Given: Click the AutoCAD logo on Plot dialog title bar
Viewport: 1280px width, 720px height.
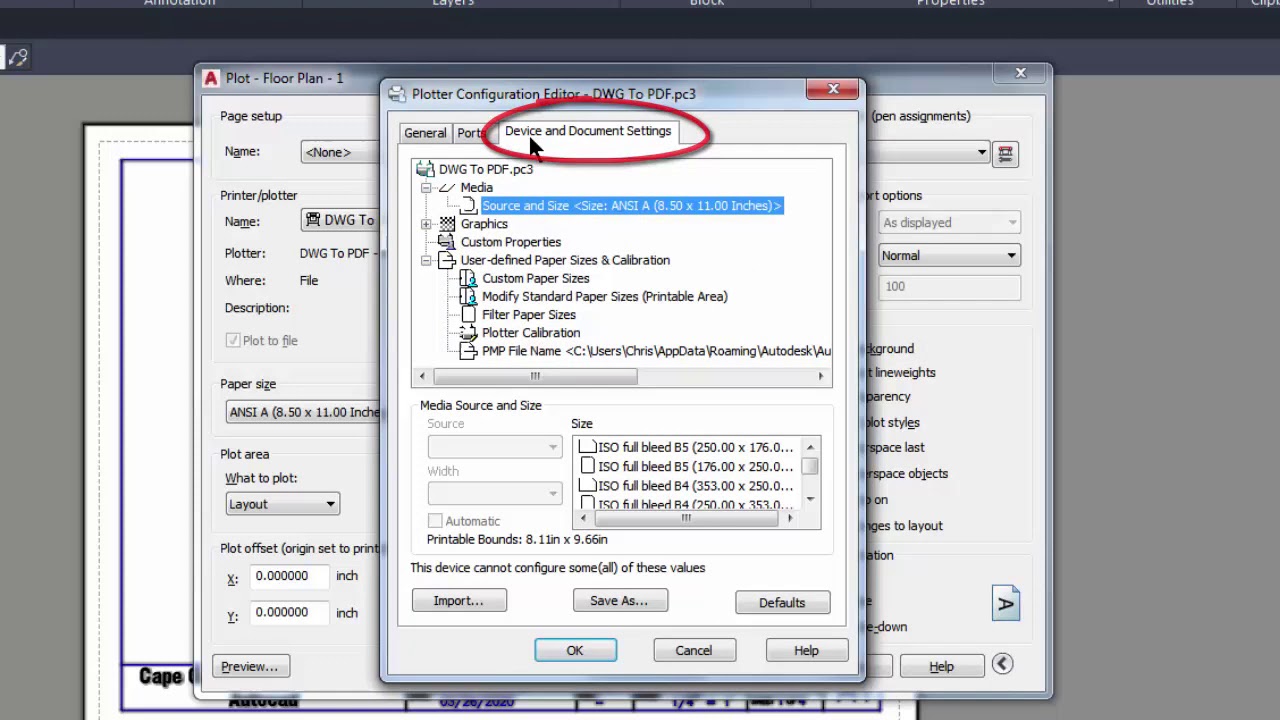Looking at the screenshot, I should coord(211,78).
